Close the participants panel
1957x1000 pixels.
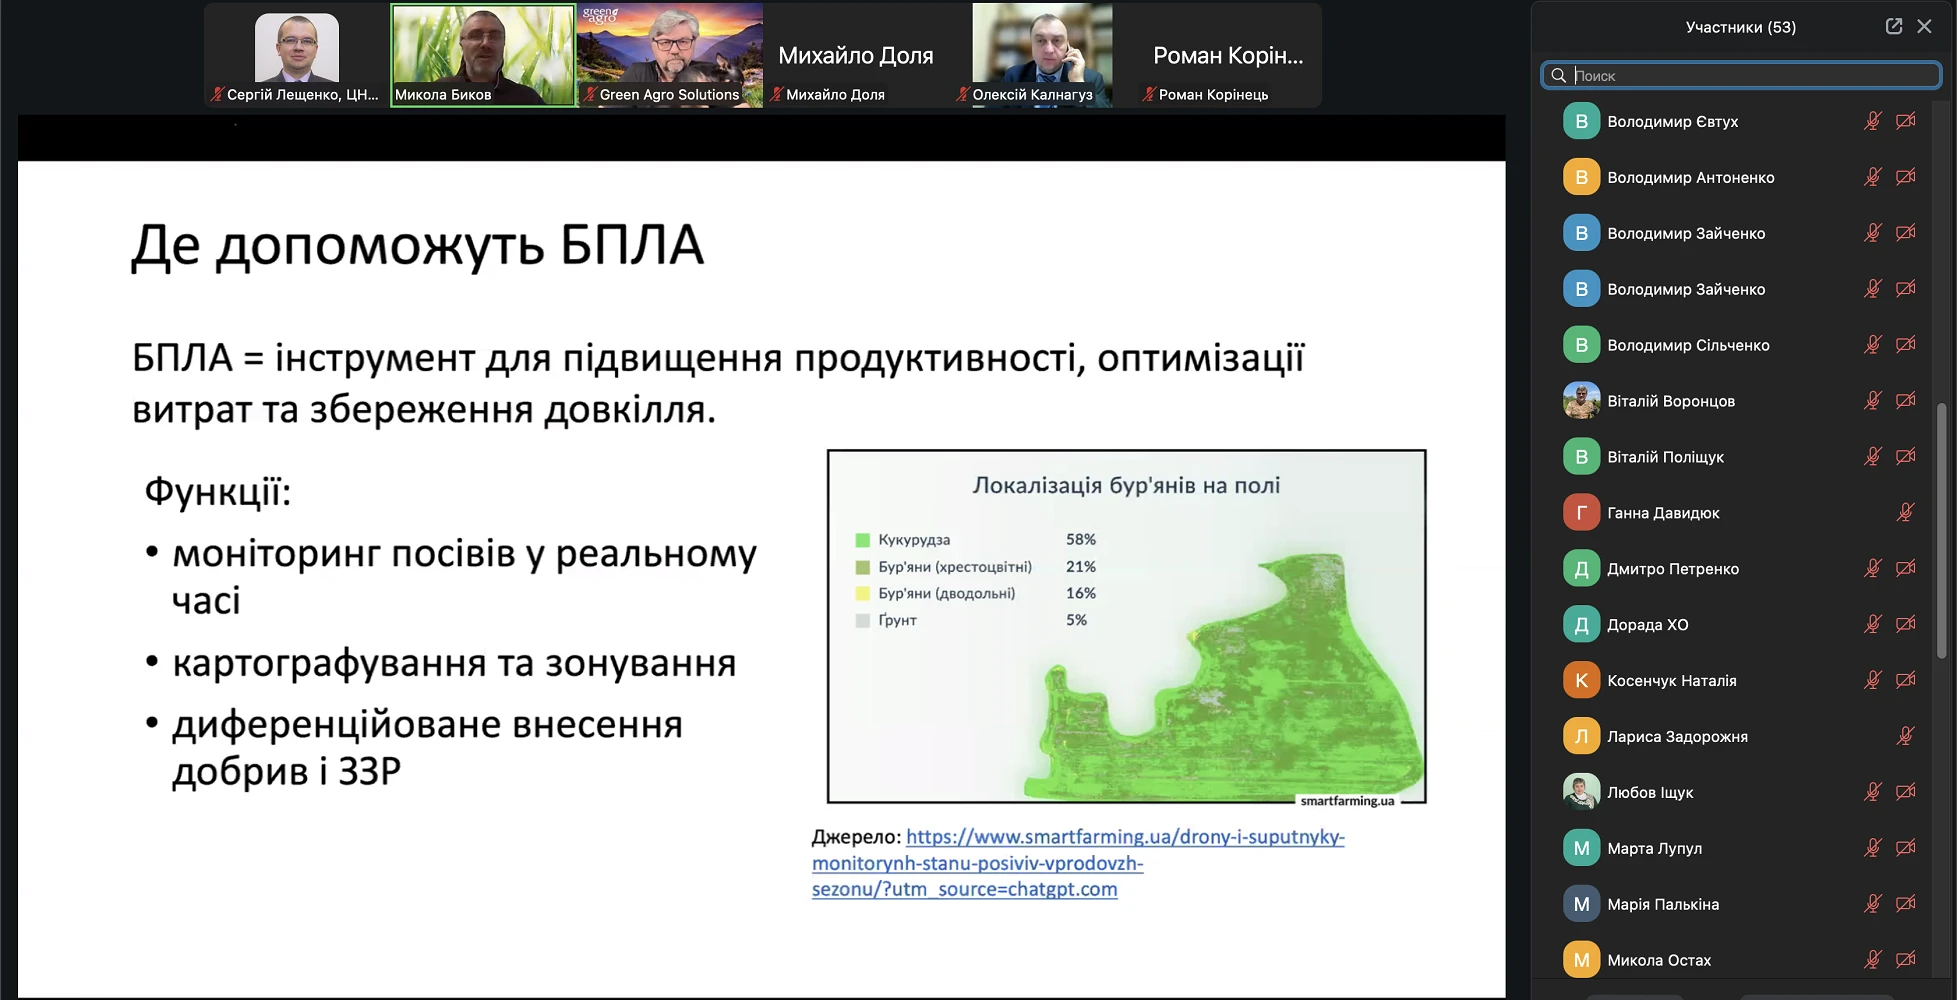coord(1924,27)
